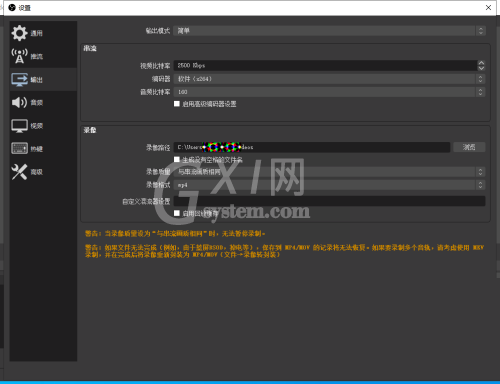Click in the 视频比特率 2500 Kbps field
The image size is (500, 384).
(x=325, y=65)
